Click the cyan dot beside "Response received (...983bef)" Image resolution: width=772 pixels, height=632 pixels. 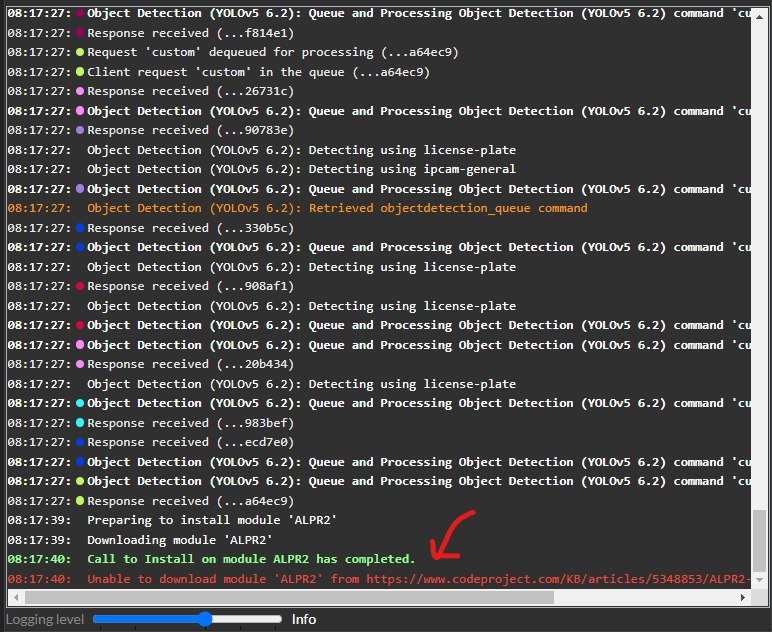click(80, 423)
